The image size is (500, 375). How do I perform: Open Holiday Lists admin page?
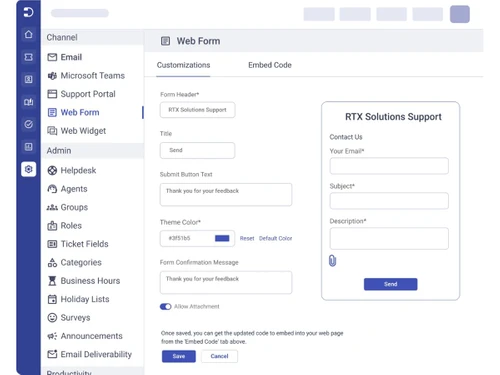pos(85,299)
